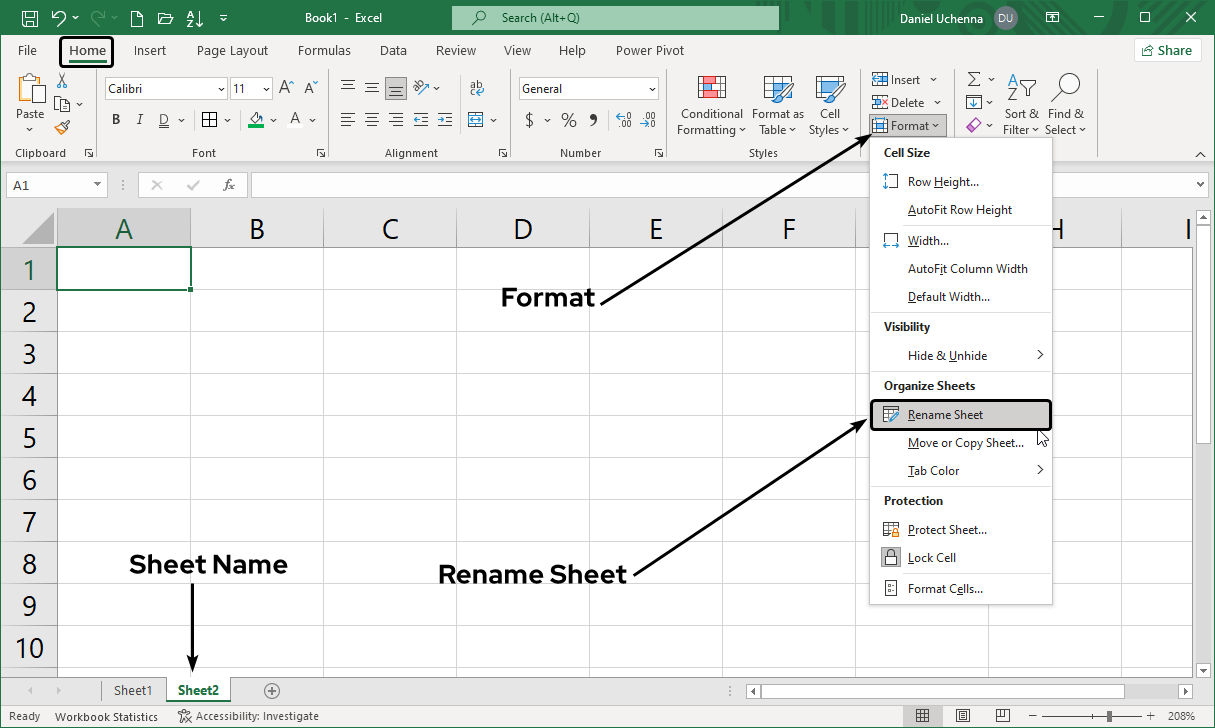
Task: Expand the Hide & Unhide submenu
Action: pyautogui.click(x=947, y=355)
